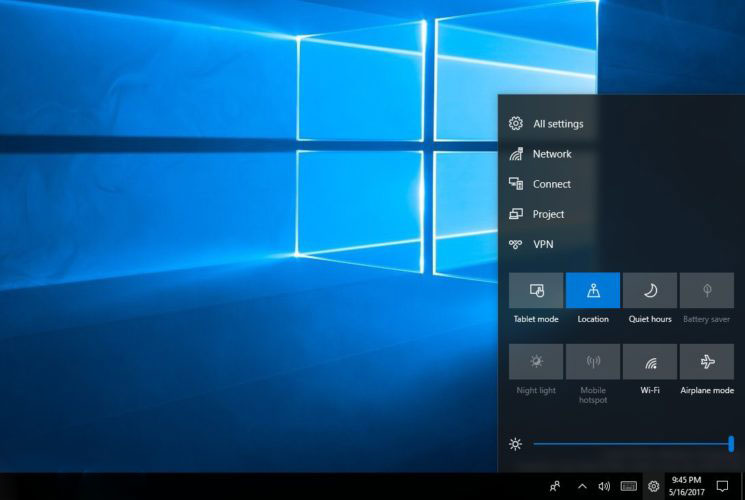Viewport: 745px width, 500px height.
Task: Set brightness to the slider's midpoint
Action: [632, 444]
